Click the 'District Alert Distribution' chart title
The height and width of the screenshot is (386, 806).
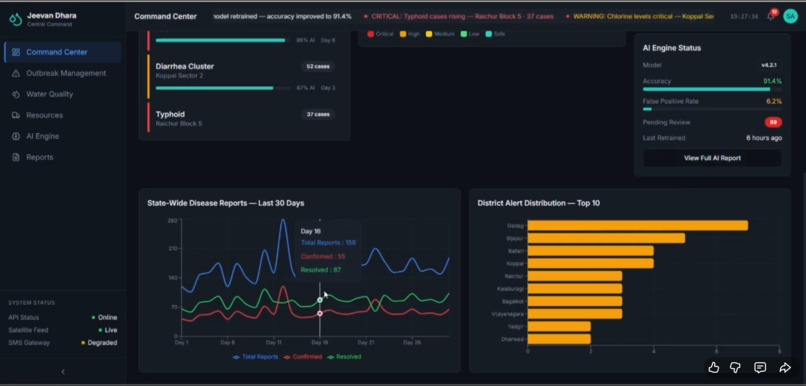point(539,203)
